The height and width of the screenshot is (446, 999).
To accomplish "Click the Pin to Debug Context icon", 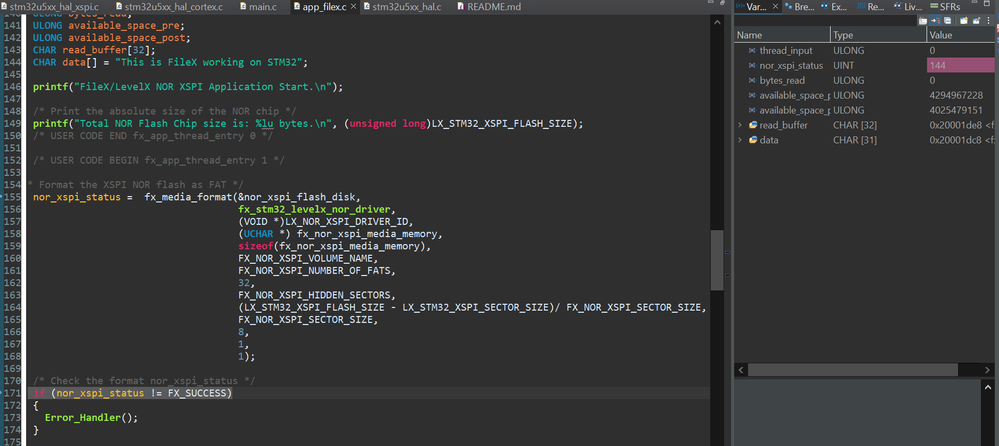I will coord(976,20).
